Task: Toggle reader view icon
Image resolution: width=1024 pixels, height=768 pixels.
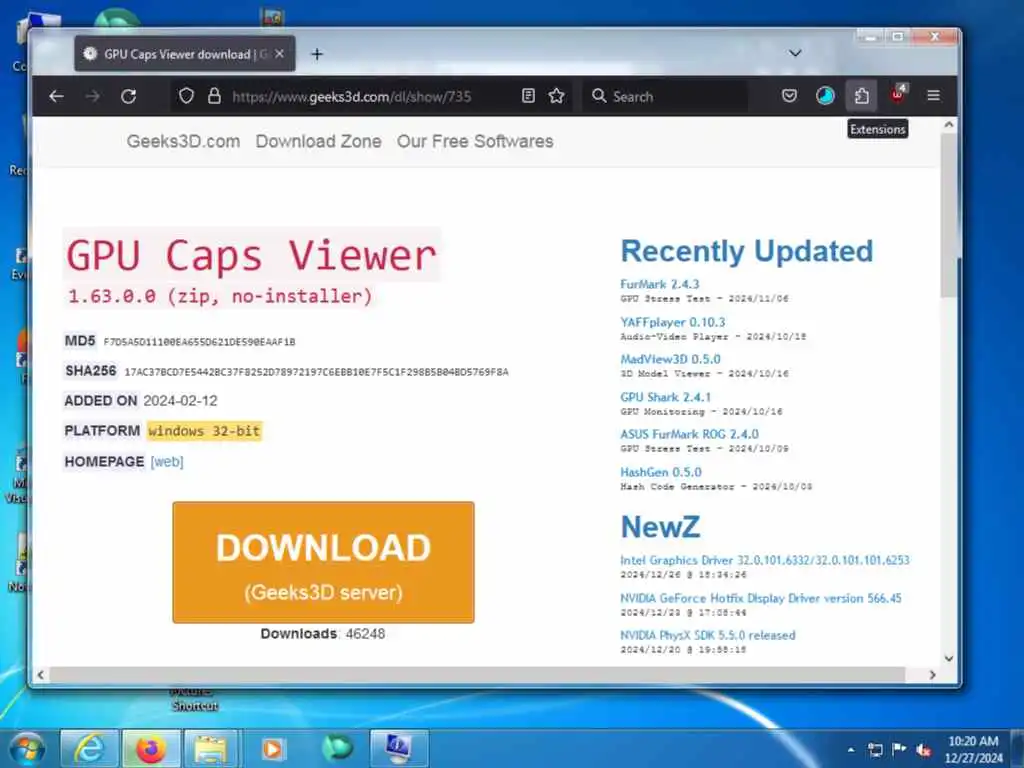Action: point(528,96)
